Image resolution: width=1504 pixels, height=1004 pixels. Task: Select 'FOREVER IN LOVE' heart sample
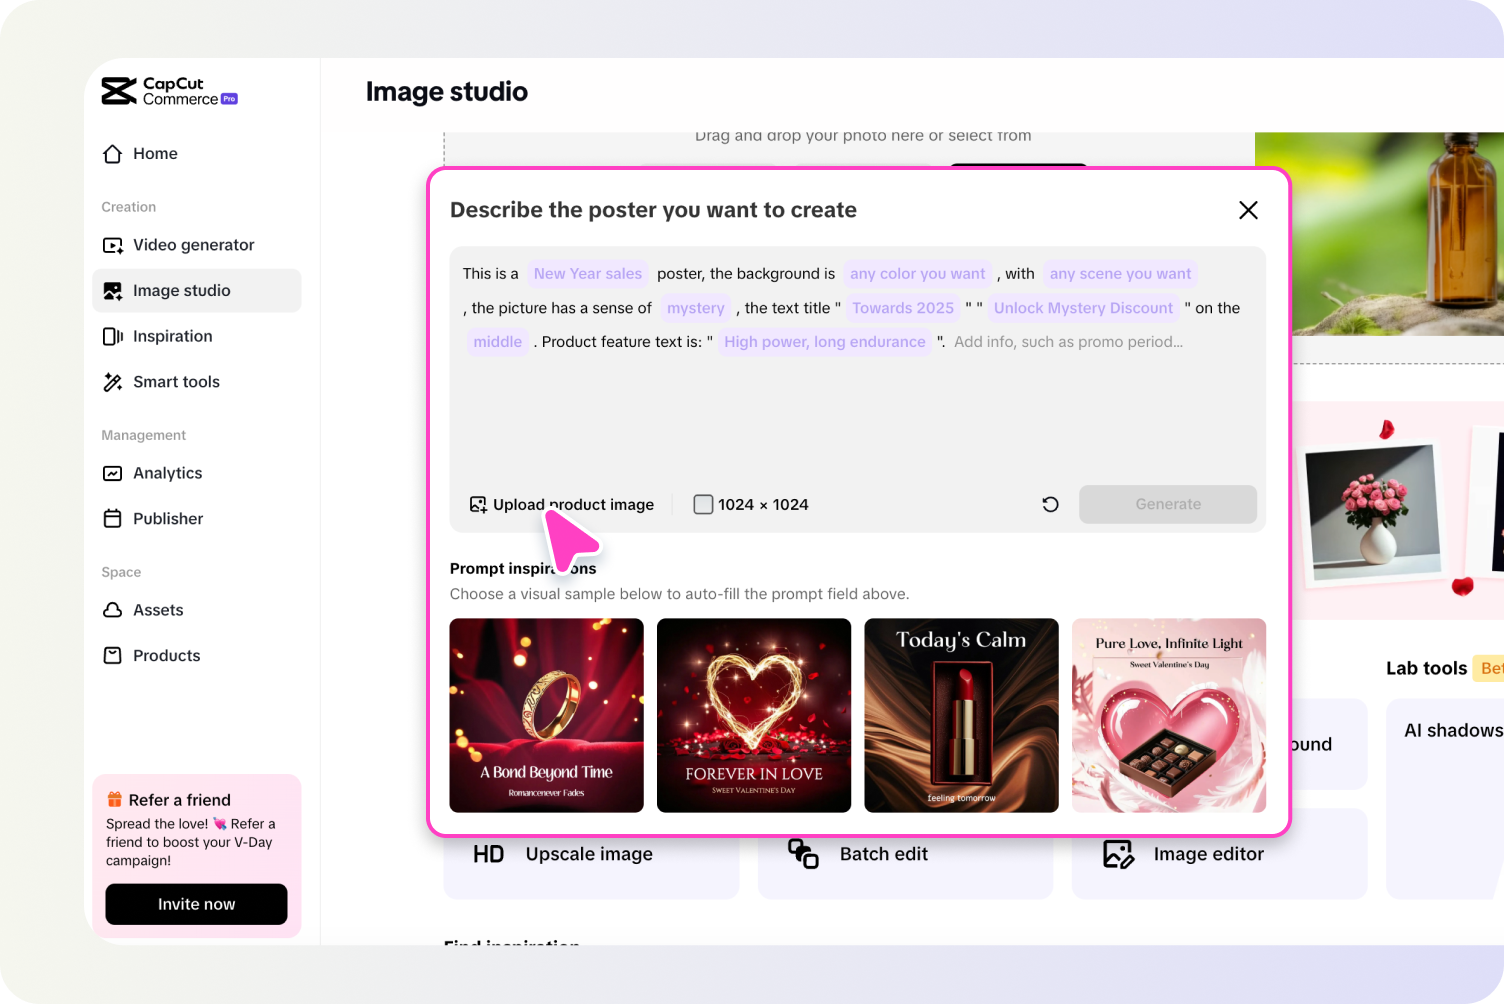(x=754, y=716)
